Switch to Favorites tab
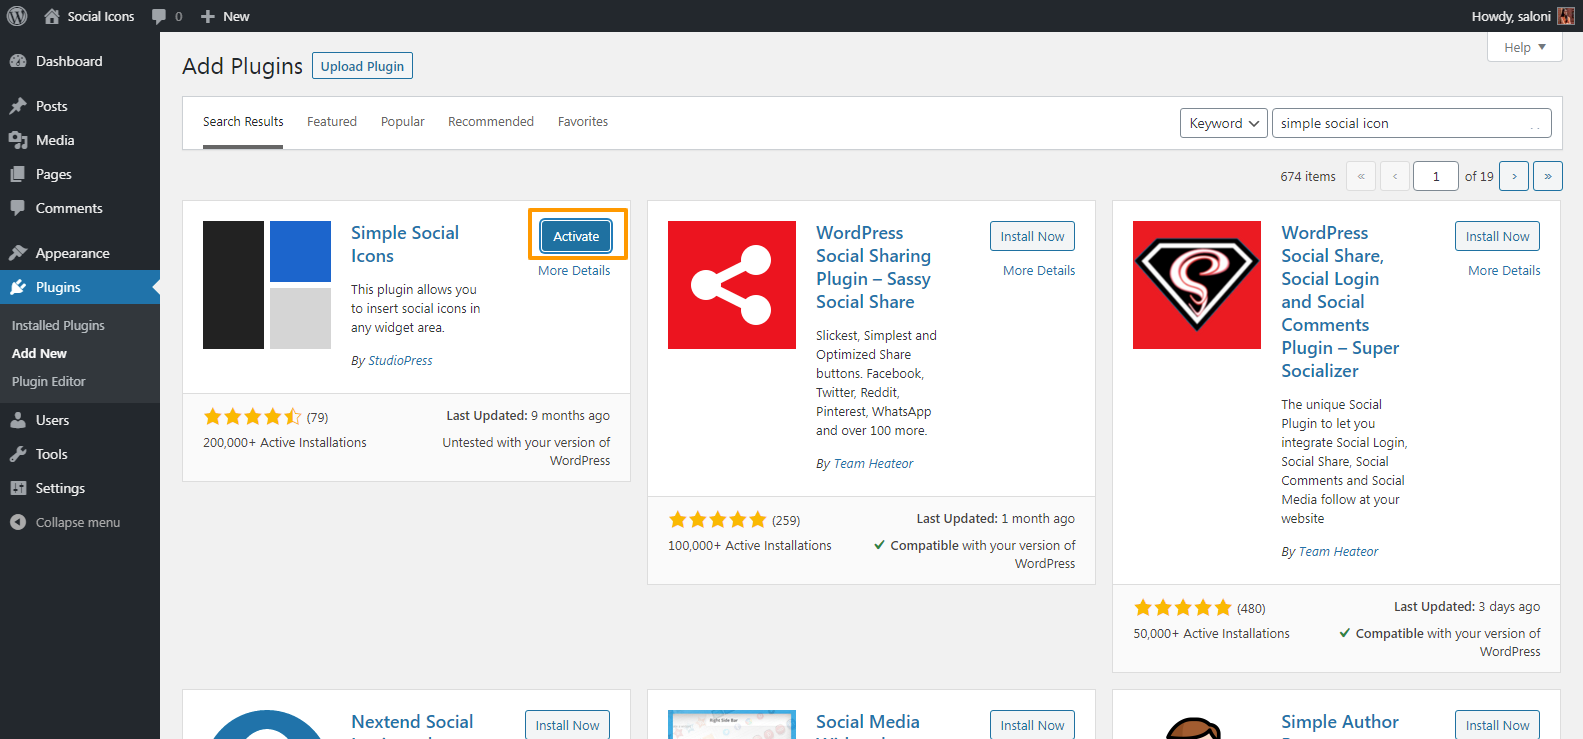1583x739 pixels. [x=583, y=122]
